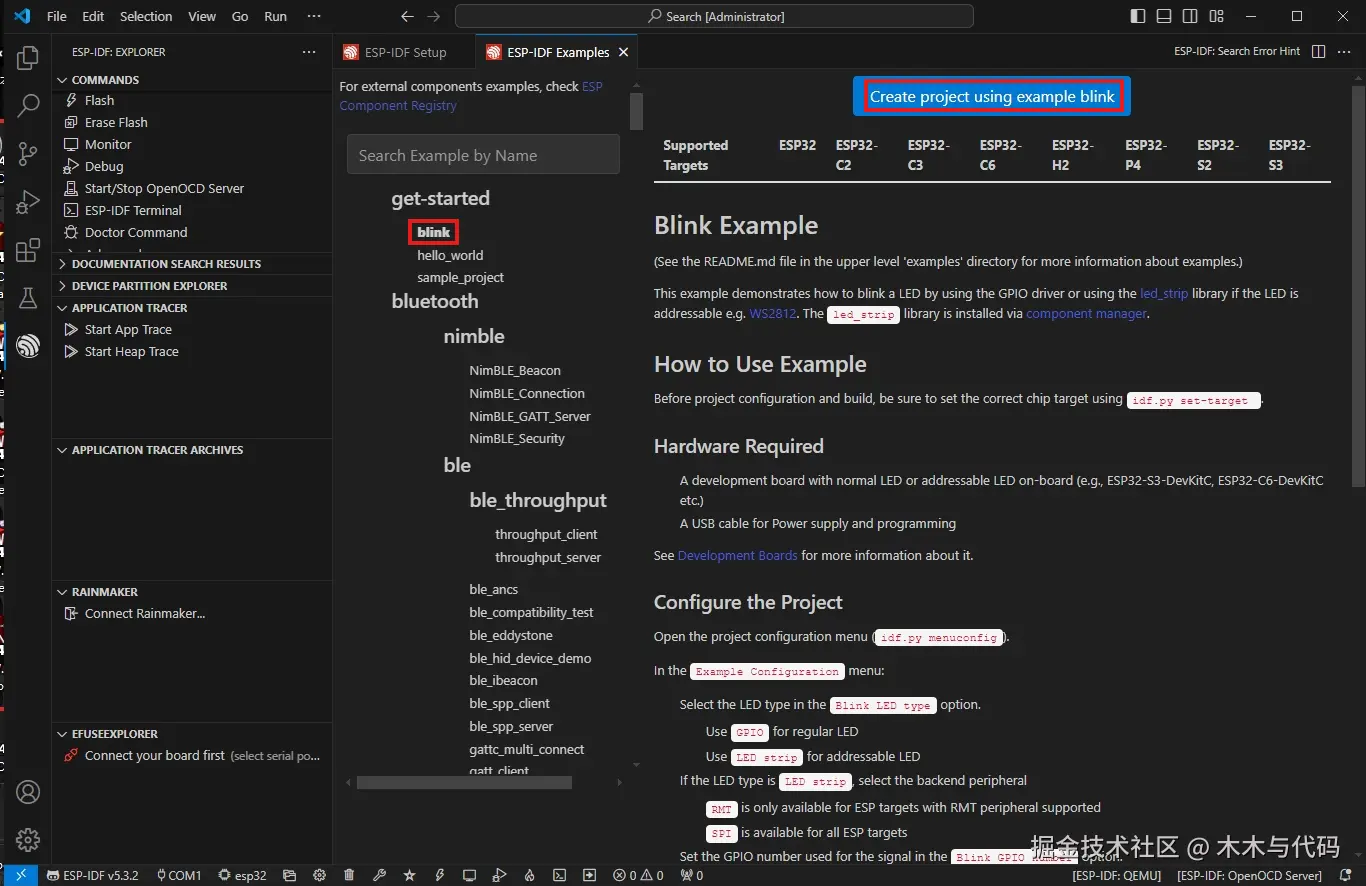Toggle the Panel layout button
The width and height of the screenshot is (1366, 886).
[1164, 16]
